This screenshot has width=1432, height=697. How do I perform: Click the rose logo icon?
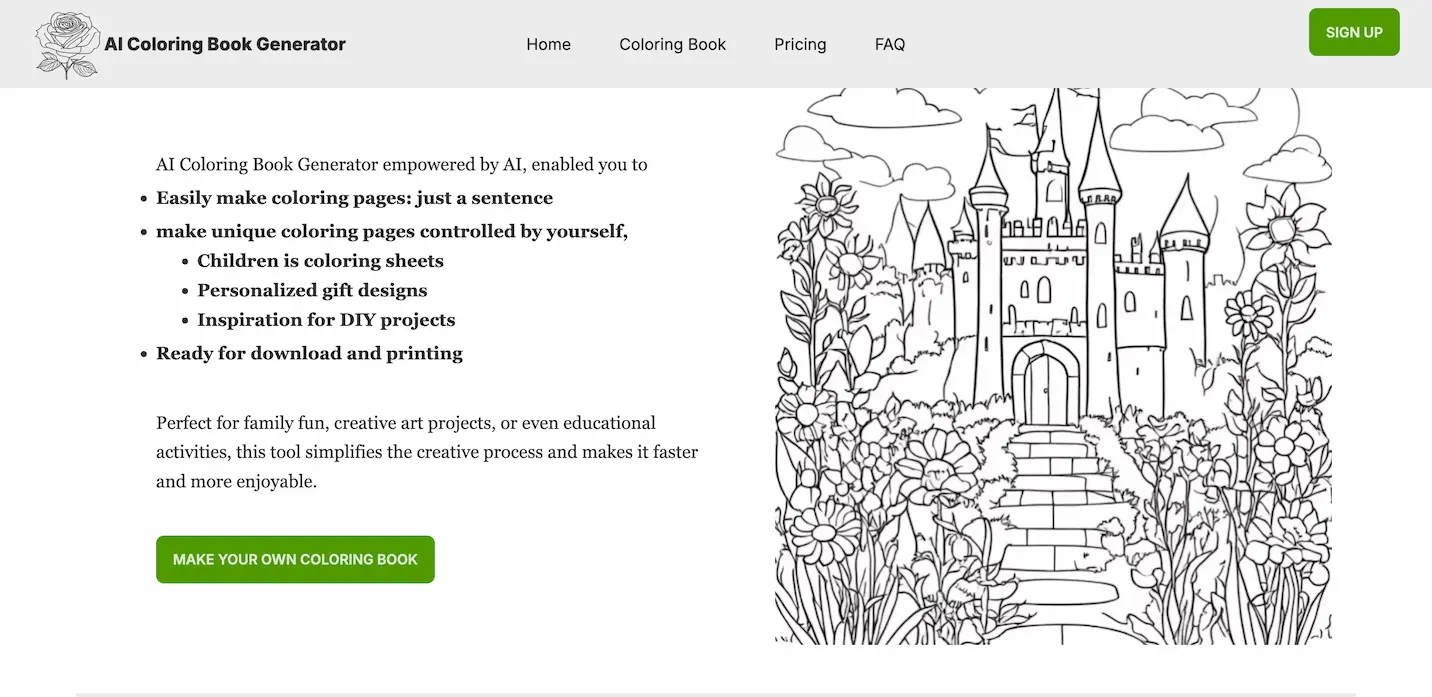pyautogui.click(x=66, y=44)
